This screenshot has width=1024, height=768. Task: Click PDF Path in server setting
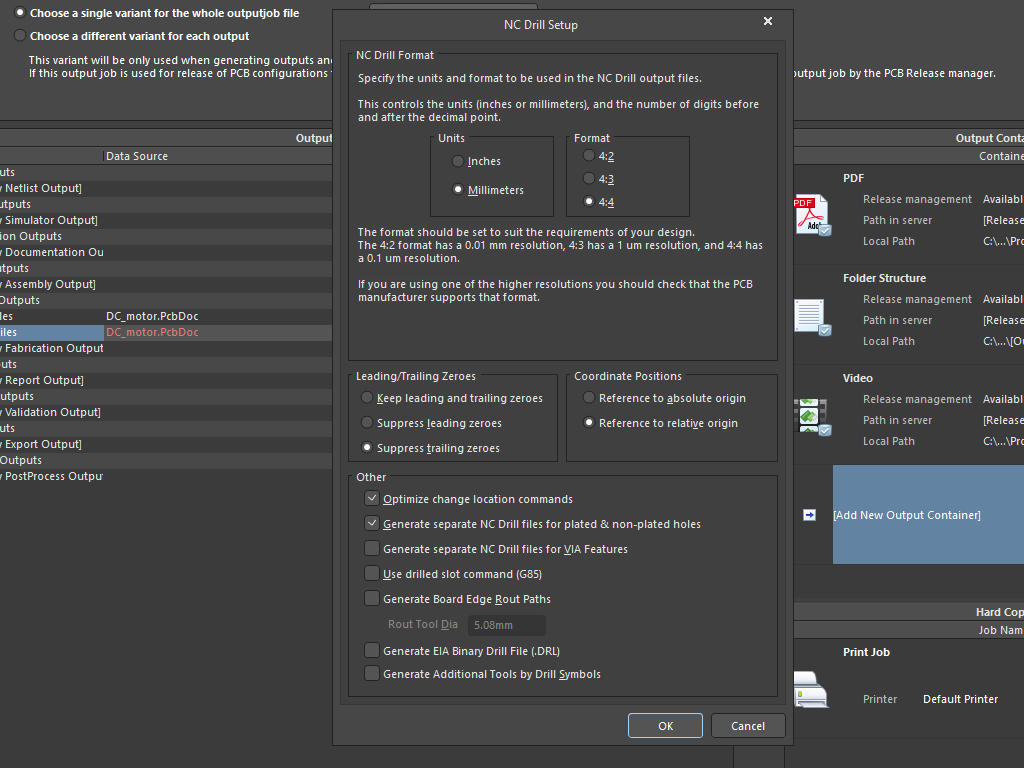[x=897, y=220]
